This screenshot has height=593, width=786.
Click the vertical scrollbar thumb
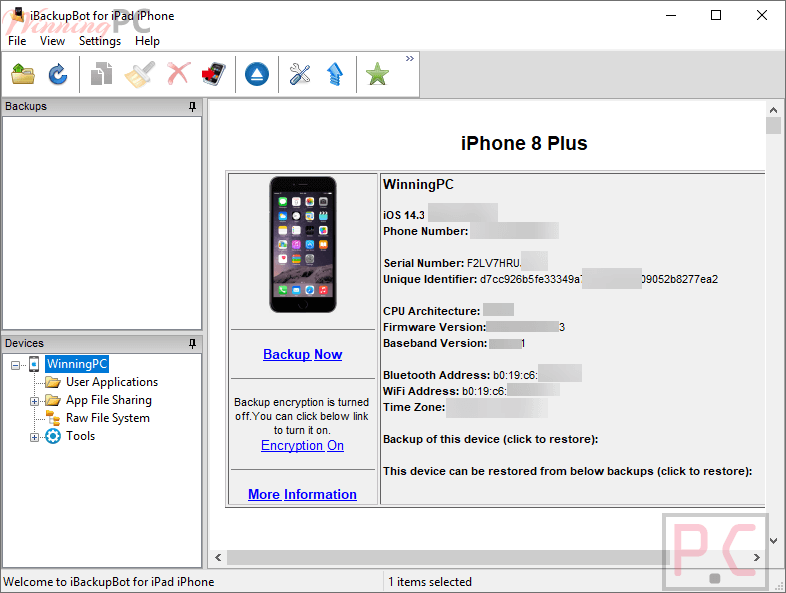pyautogui.click(x=773, y=125)
